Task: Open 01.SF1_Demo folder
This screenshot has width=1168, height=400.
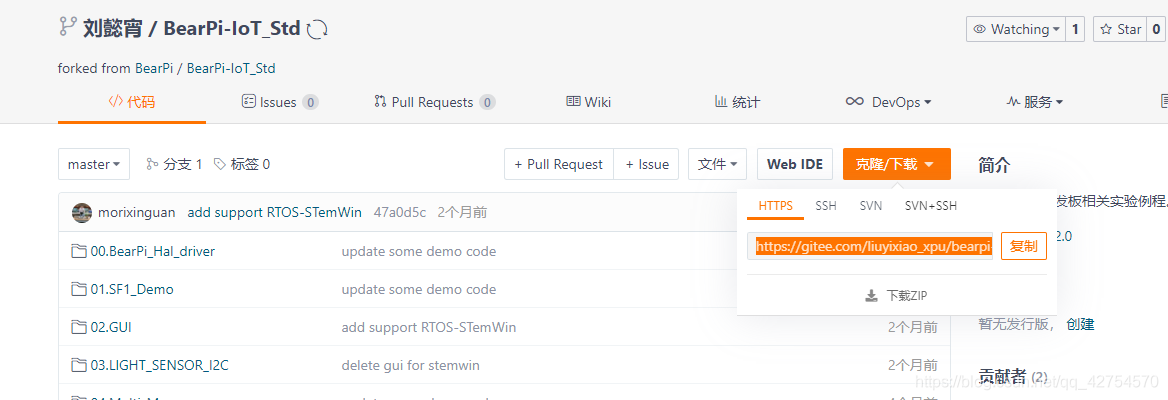Action: coord(132,289)
